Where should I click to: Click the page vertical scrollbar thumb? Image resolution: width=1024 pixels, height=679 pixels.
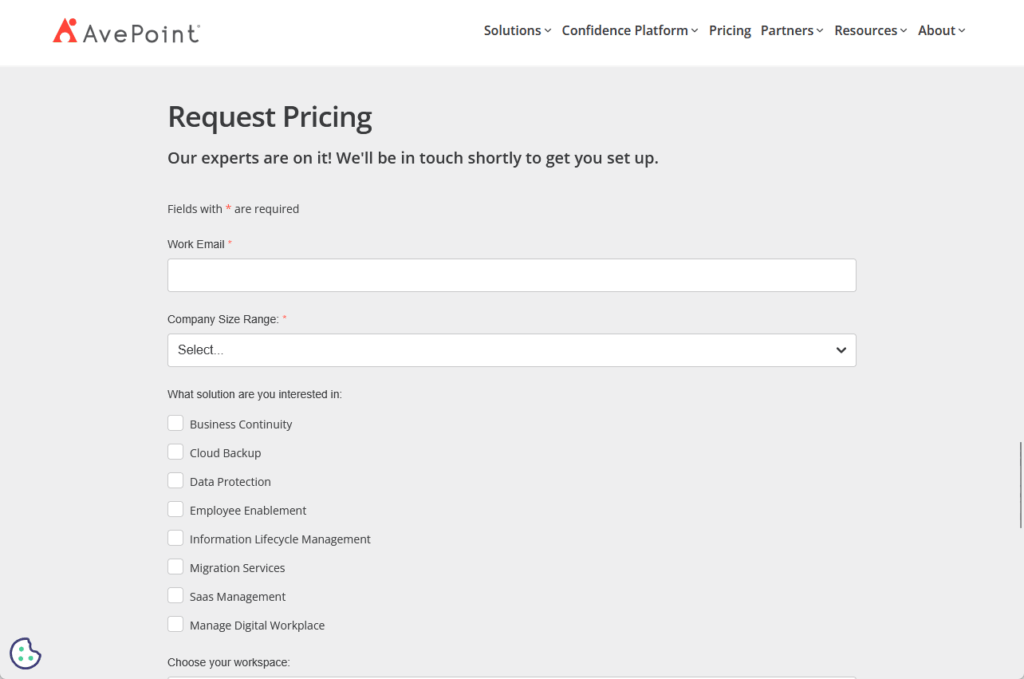pos(1020,484)
